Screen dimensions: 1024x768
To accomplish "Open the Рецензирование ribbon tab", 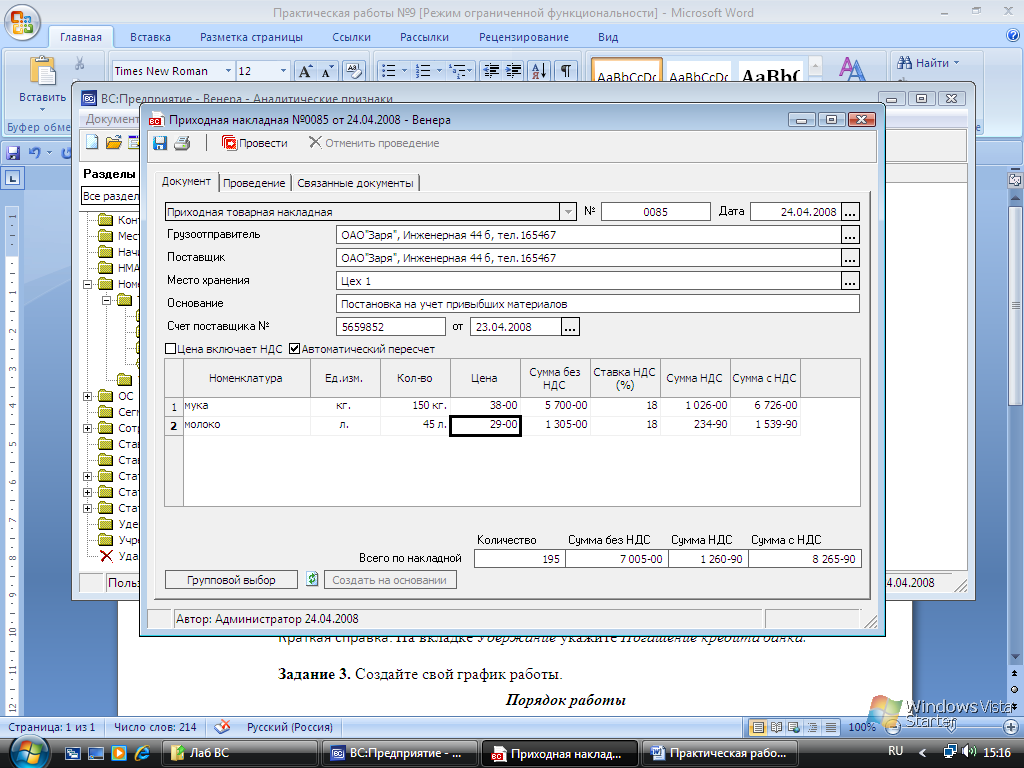I will 524,37.
